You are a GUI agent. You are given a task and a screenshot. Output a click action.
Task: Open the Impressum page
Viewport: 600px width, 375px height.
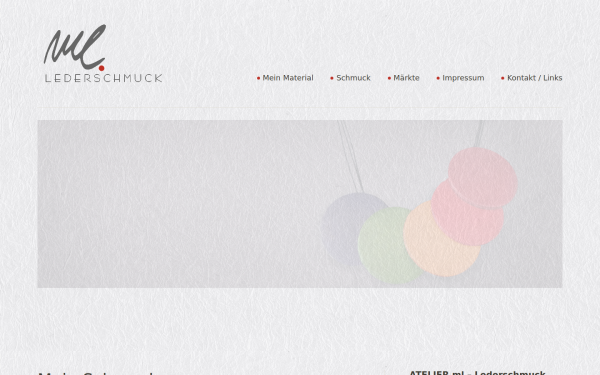pos(463,78)
